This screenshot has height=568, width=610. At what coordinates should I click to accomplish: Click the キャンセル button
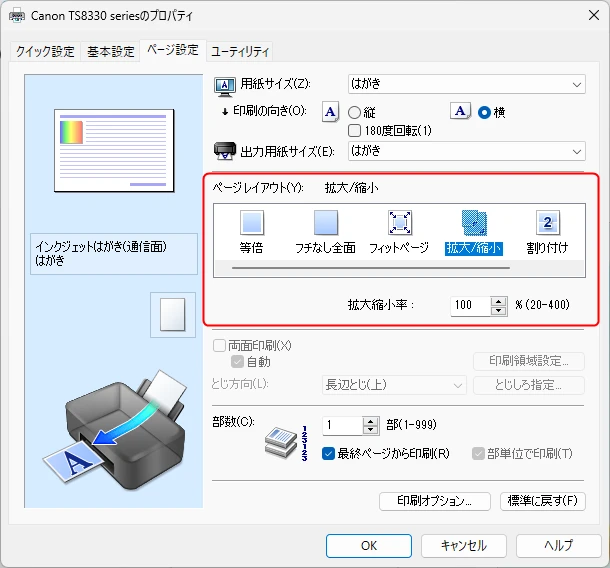464,546
